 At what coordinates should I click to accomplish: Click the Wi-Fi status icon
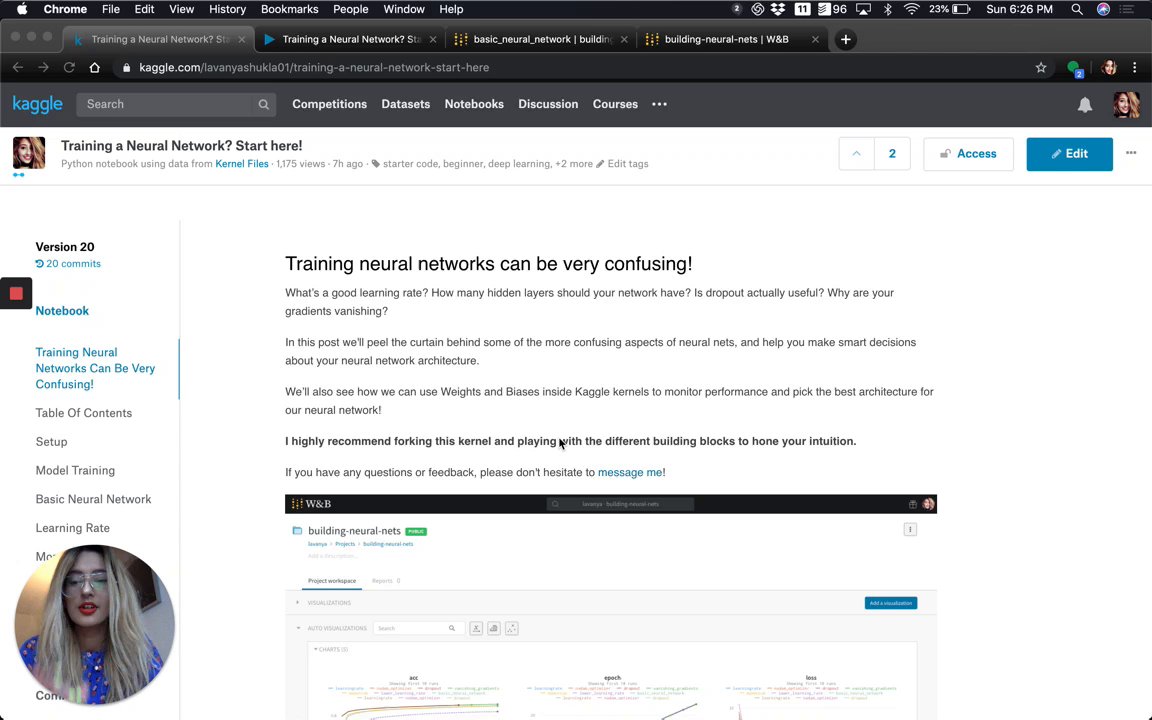pos(912,10)
